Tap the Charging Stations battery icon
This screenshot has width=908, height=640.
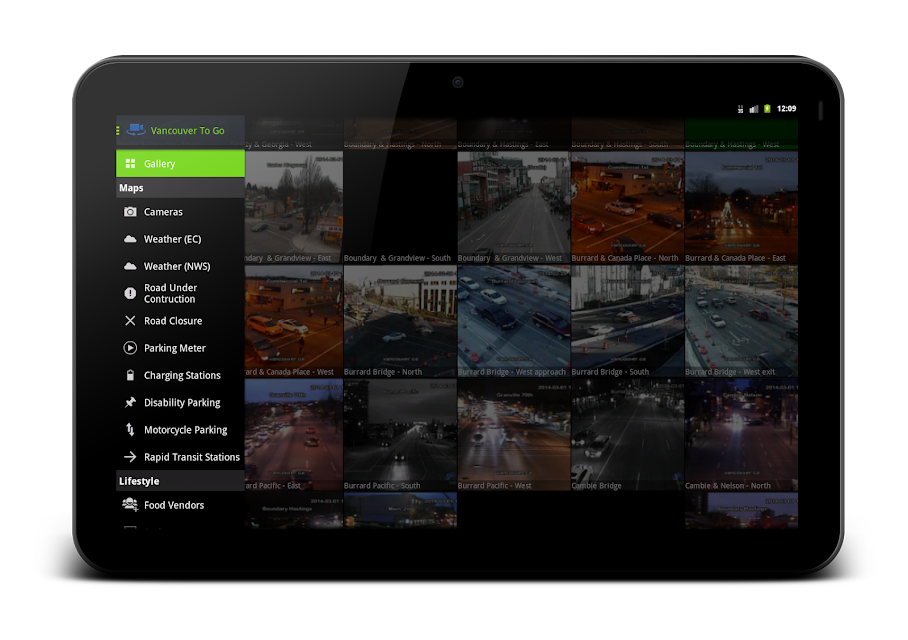click(x=130, y=375)
